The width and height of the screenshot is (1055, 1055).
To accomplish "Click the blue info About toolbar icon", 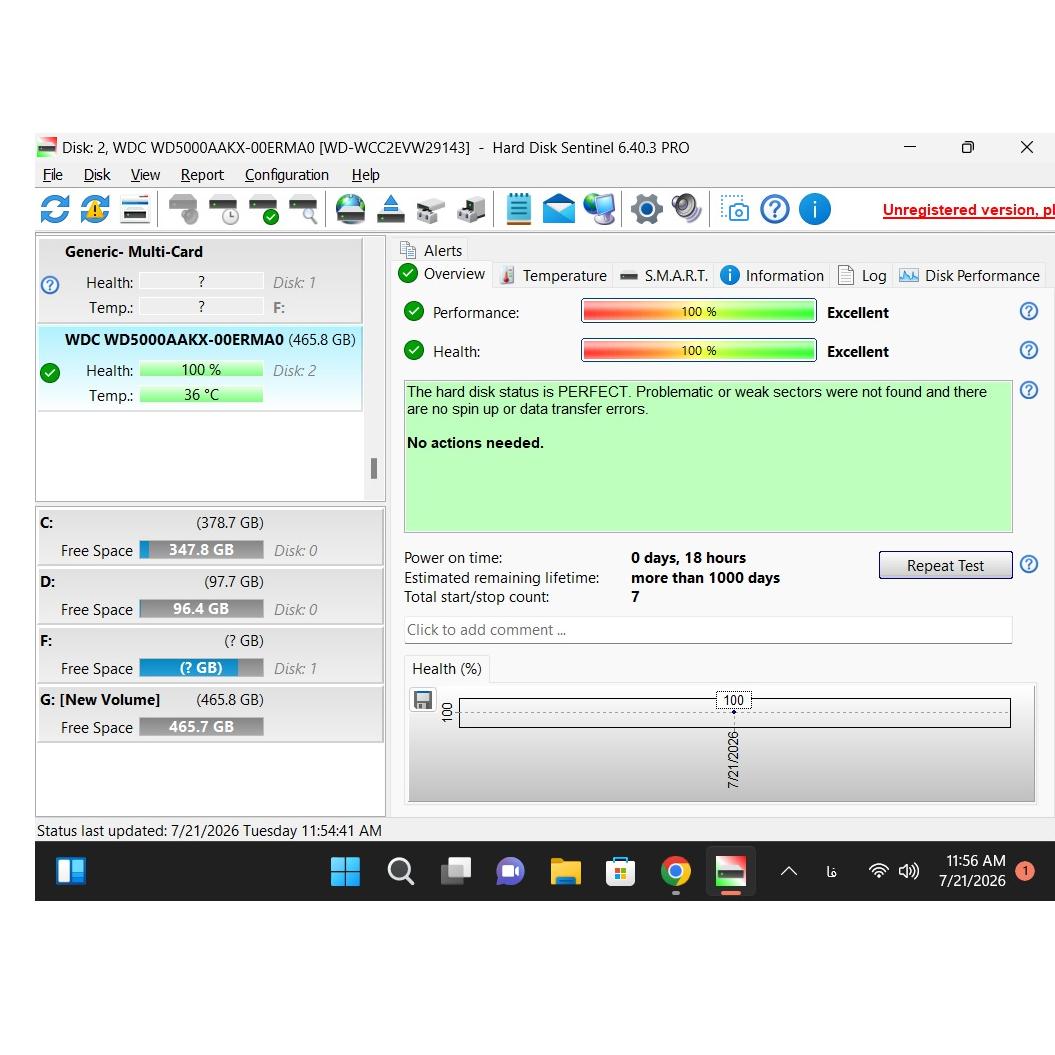I will tap(815, 209).
